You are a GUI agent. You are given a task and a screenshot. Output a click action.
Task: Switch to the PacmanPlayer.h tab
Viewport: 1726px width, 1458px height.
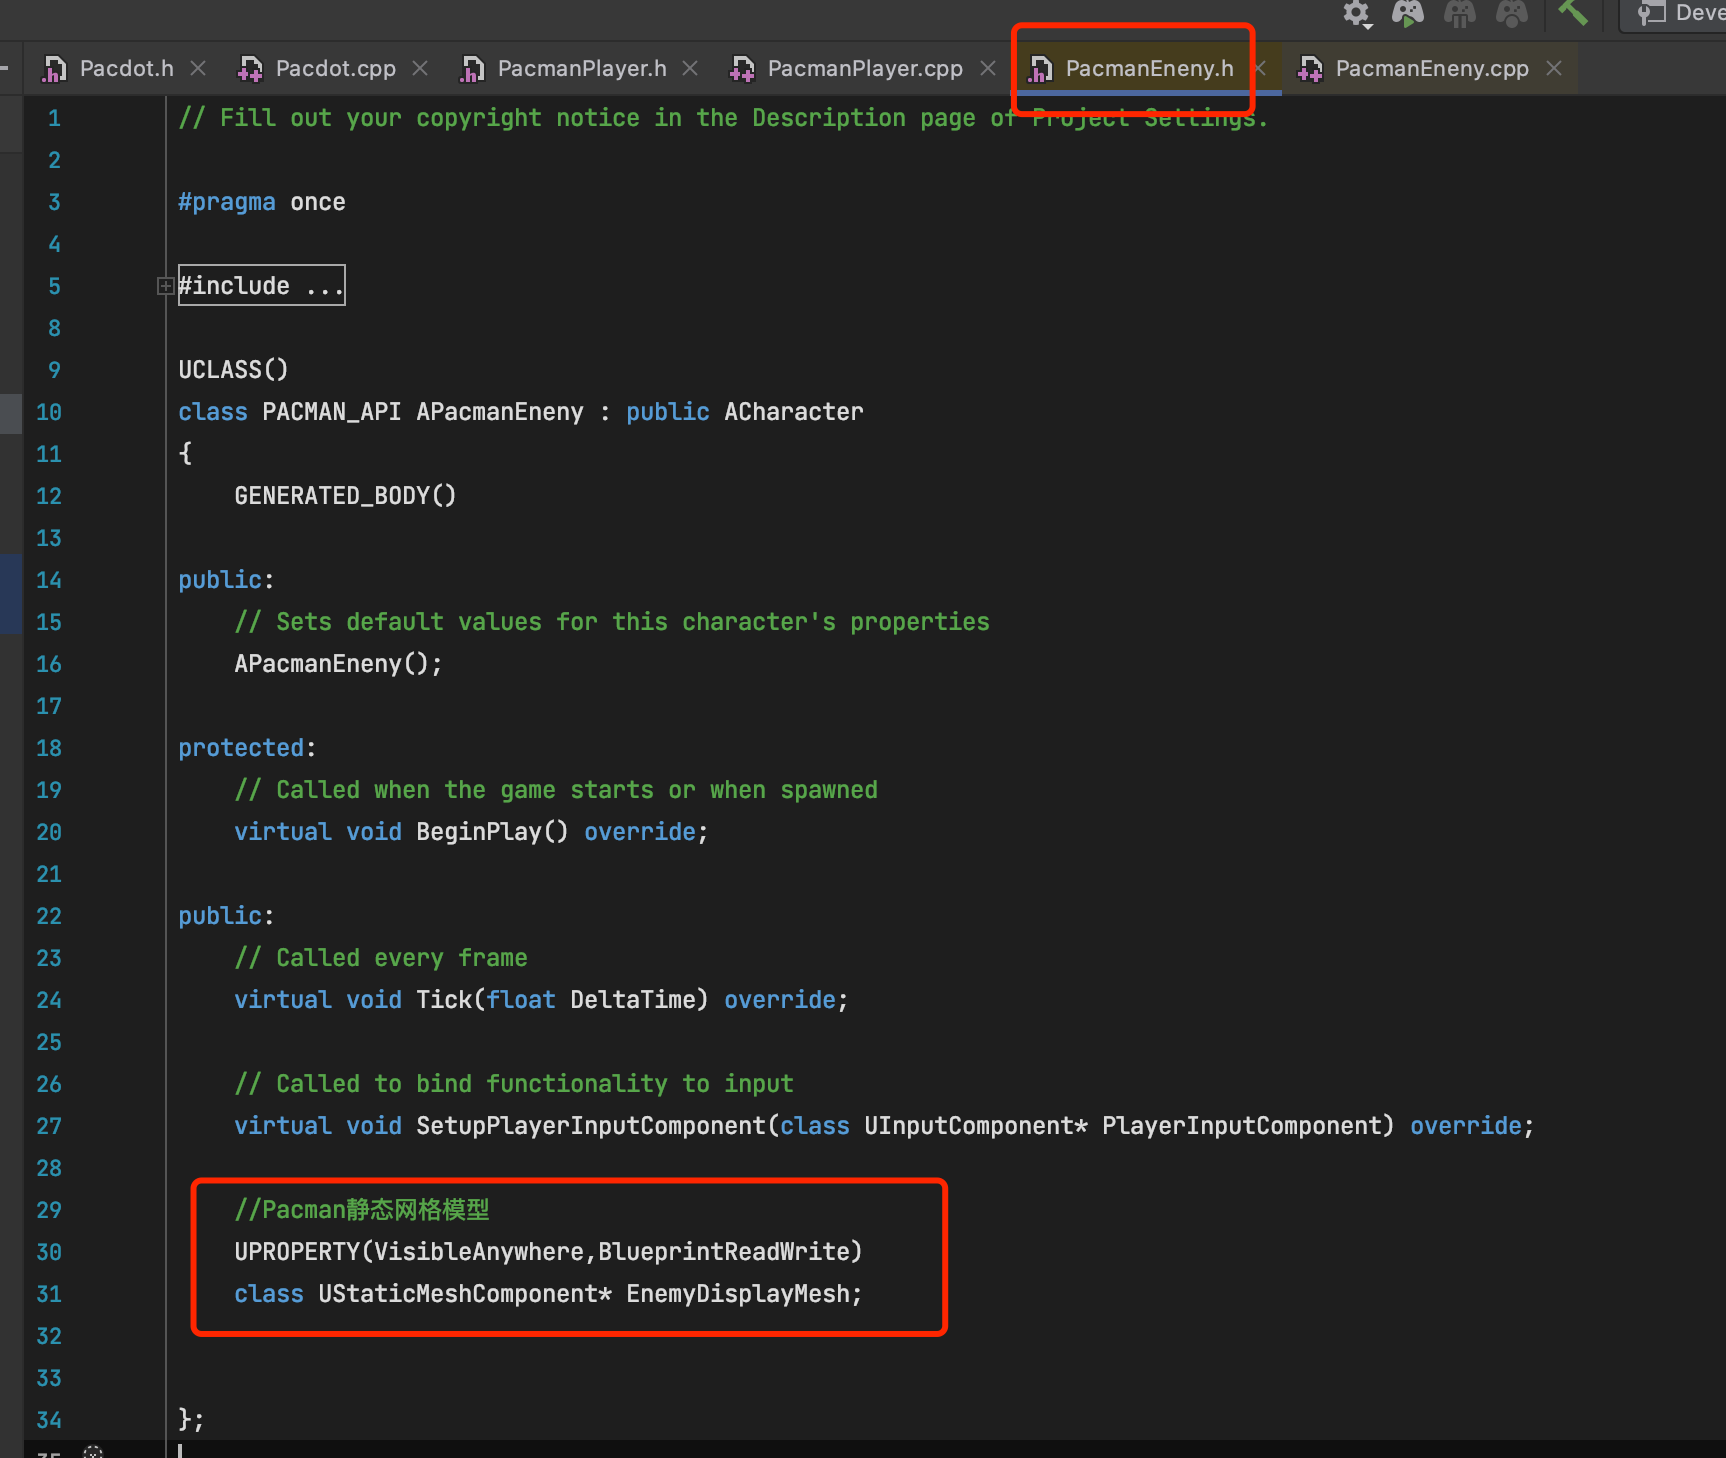(580, 68)
